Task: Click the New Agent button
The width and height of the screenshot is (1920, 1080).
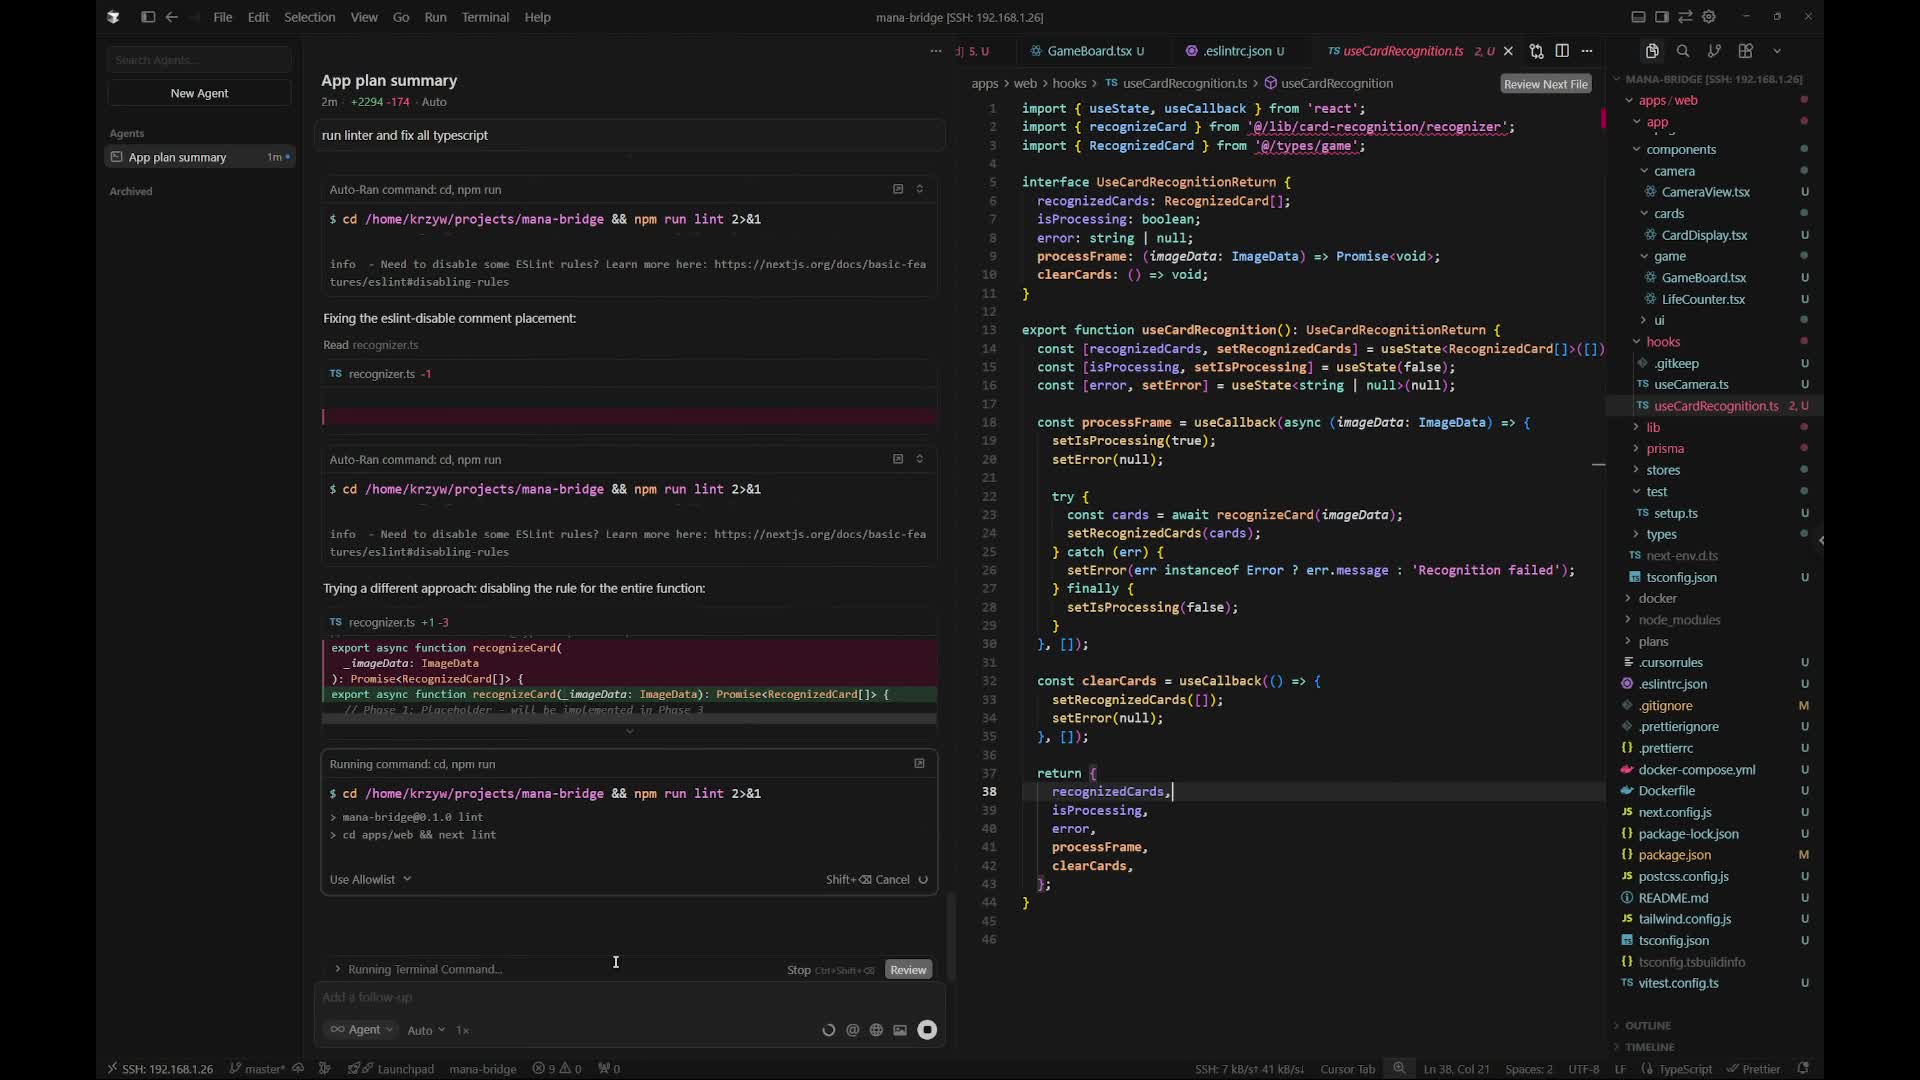Action: (x=199, y=93)
